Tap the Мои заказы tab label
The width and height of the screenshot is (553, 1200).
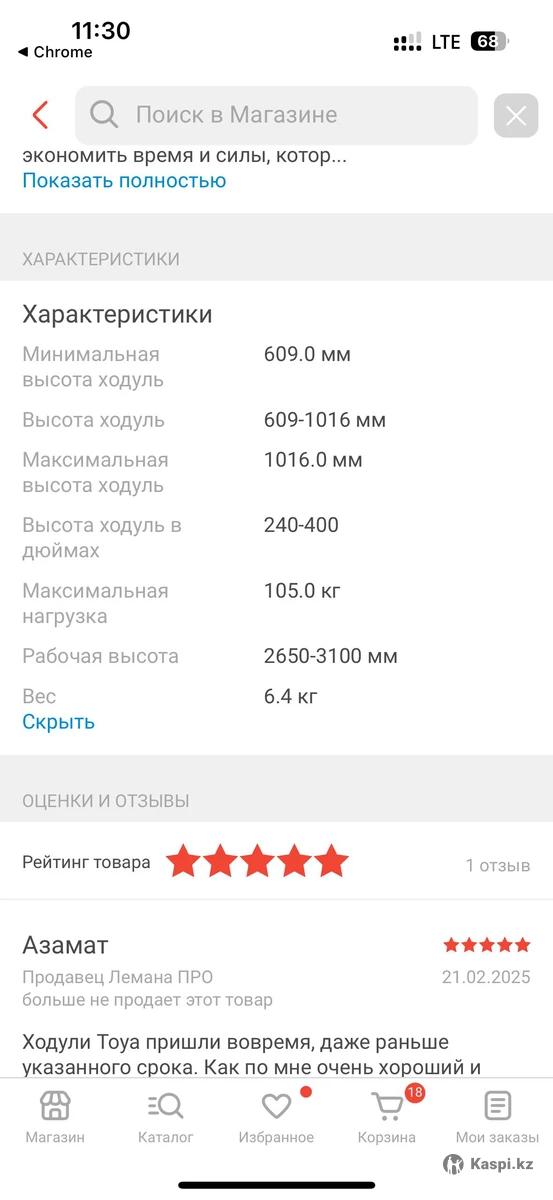coord(497,1137)
